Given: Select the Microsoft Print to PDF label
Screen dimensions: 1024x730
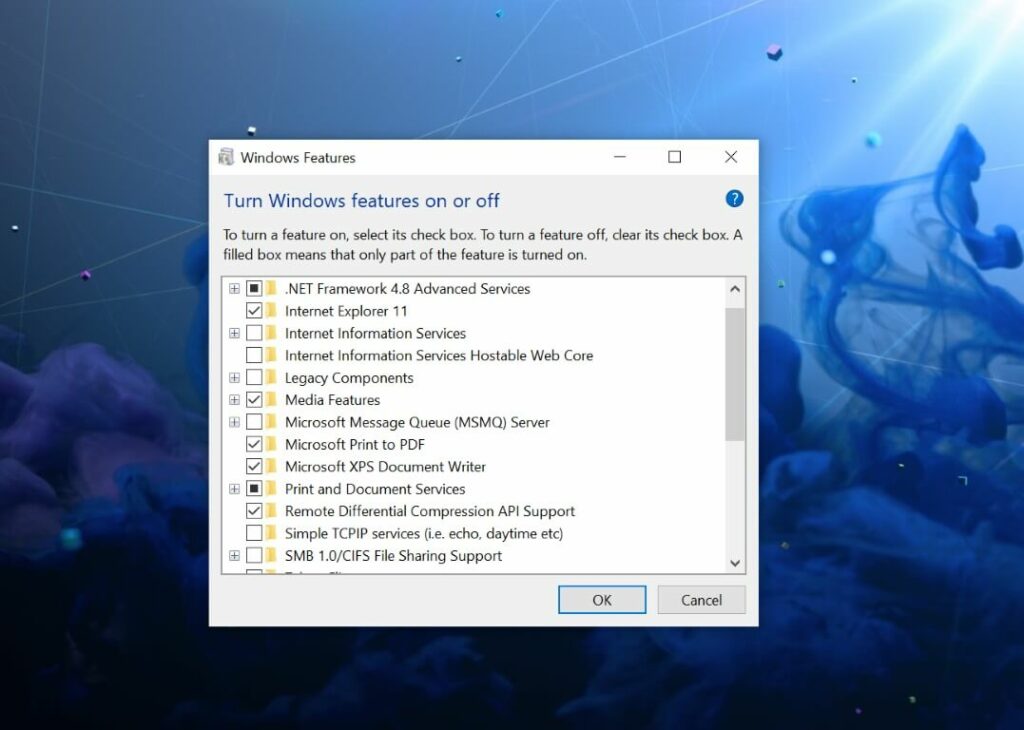Looking at the screenshot, I should (355, 444).
